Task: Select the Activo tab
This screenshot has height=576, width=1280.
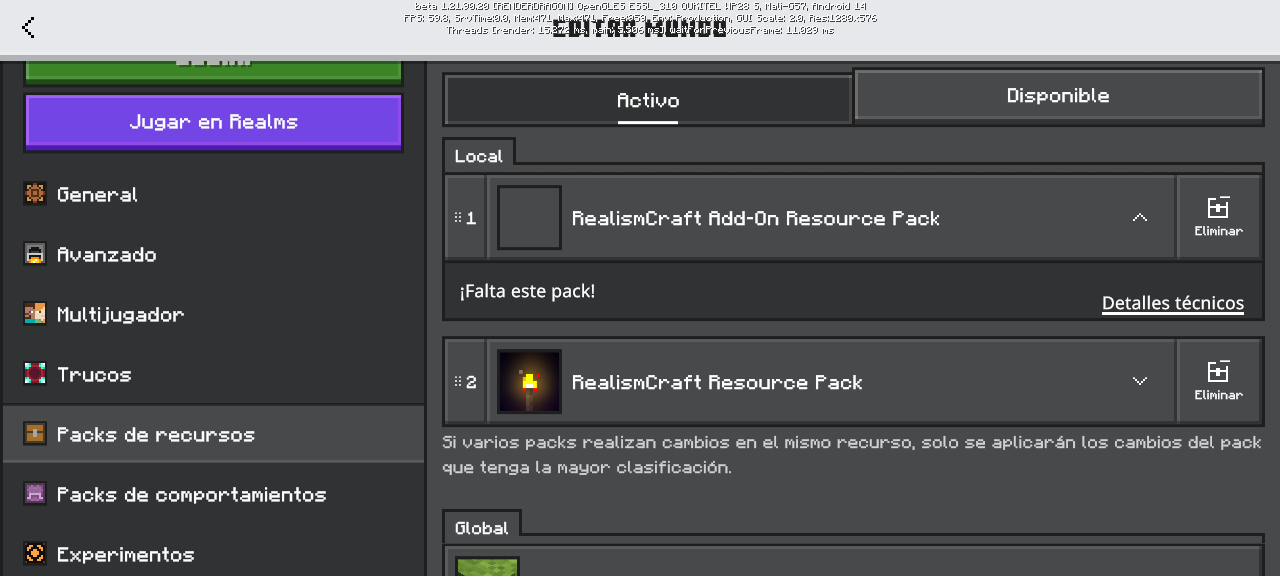Action: pos(648,100)
